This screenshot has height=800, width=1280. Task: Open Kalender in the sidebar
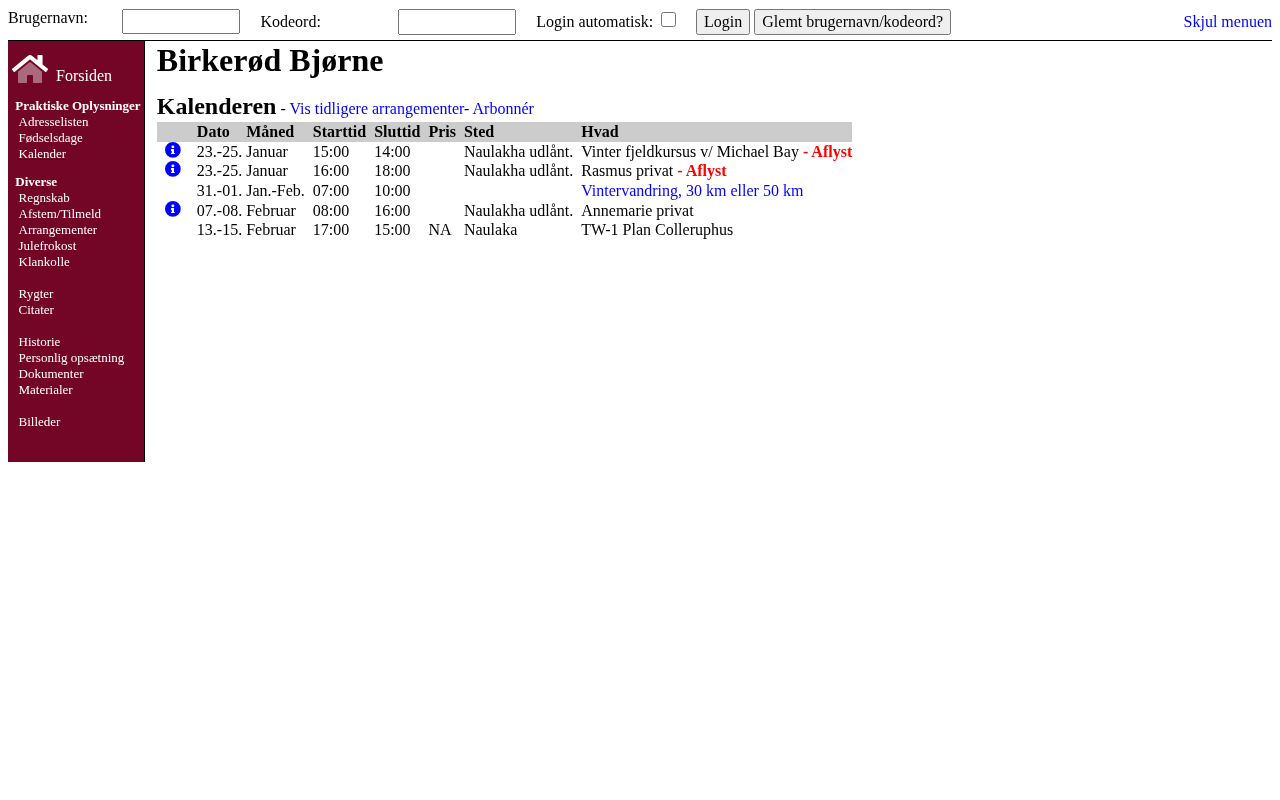[42, 154]
